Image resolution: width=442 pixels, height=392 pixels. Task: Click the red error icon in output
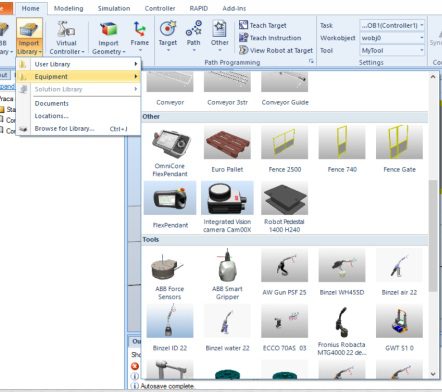pos(135,366)
